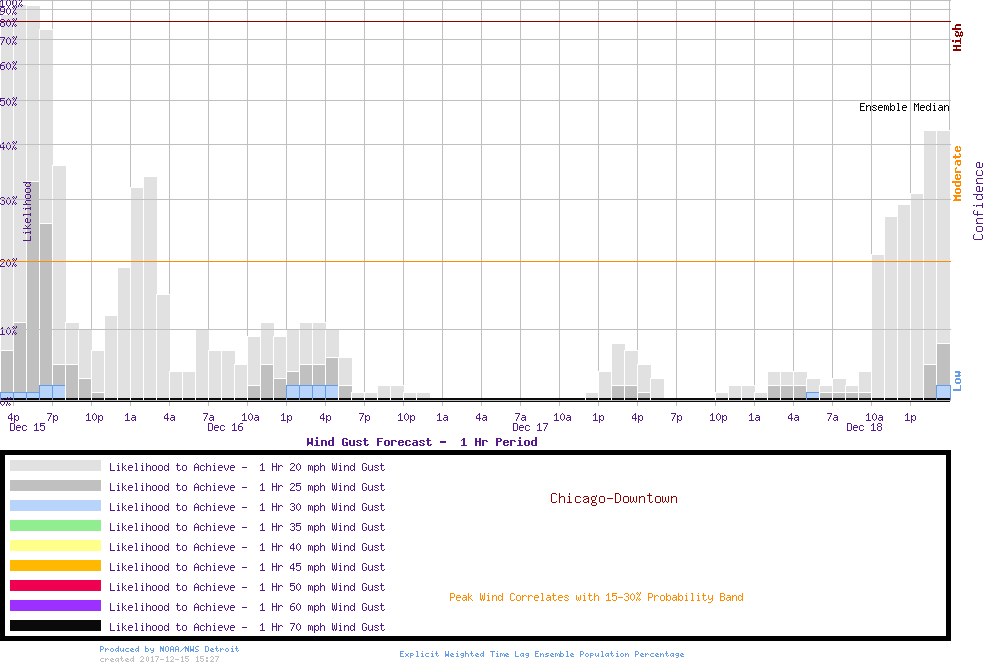The width and height of the screenshot is (1000, 670).
Task: Click the High confidence axis label
Action: point(957,38)
